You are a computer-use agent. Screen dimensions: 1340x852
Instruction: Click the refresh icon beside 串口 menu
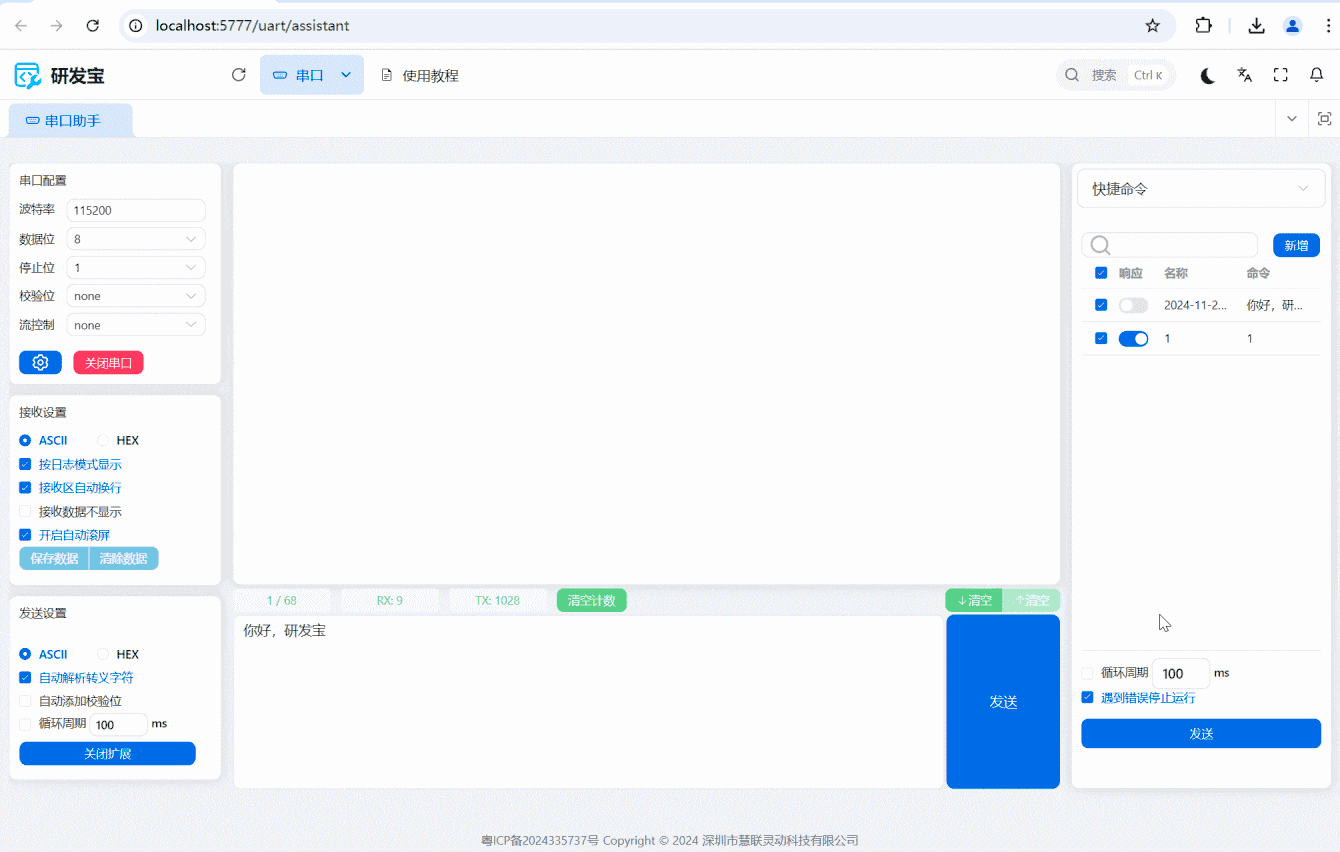[238, 75]
